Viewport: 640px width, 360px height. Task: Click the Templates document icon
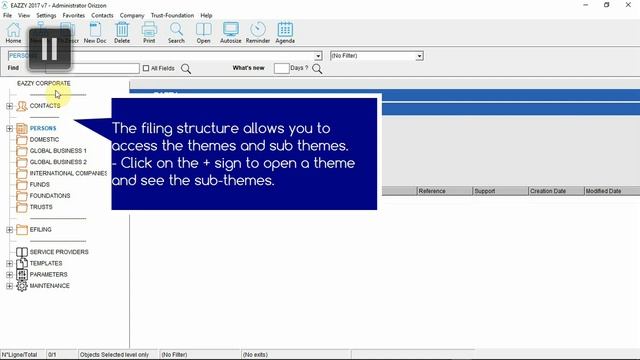pyautogui.click(x=22, y=263)
